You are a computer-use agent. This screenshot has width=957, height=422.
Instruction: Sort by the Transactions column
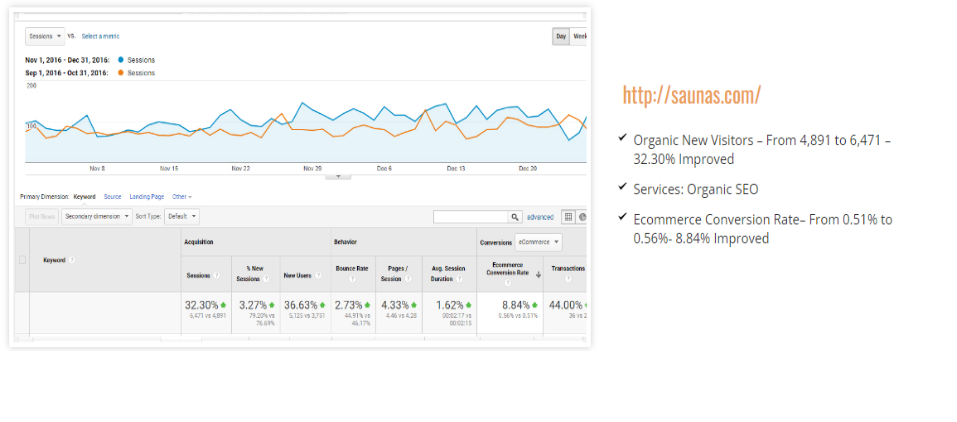[568, 268]
